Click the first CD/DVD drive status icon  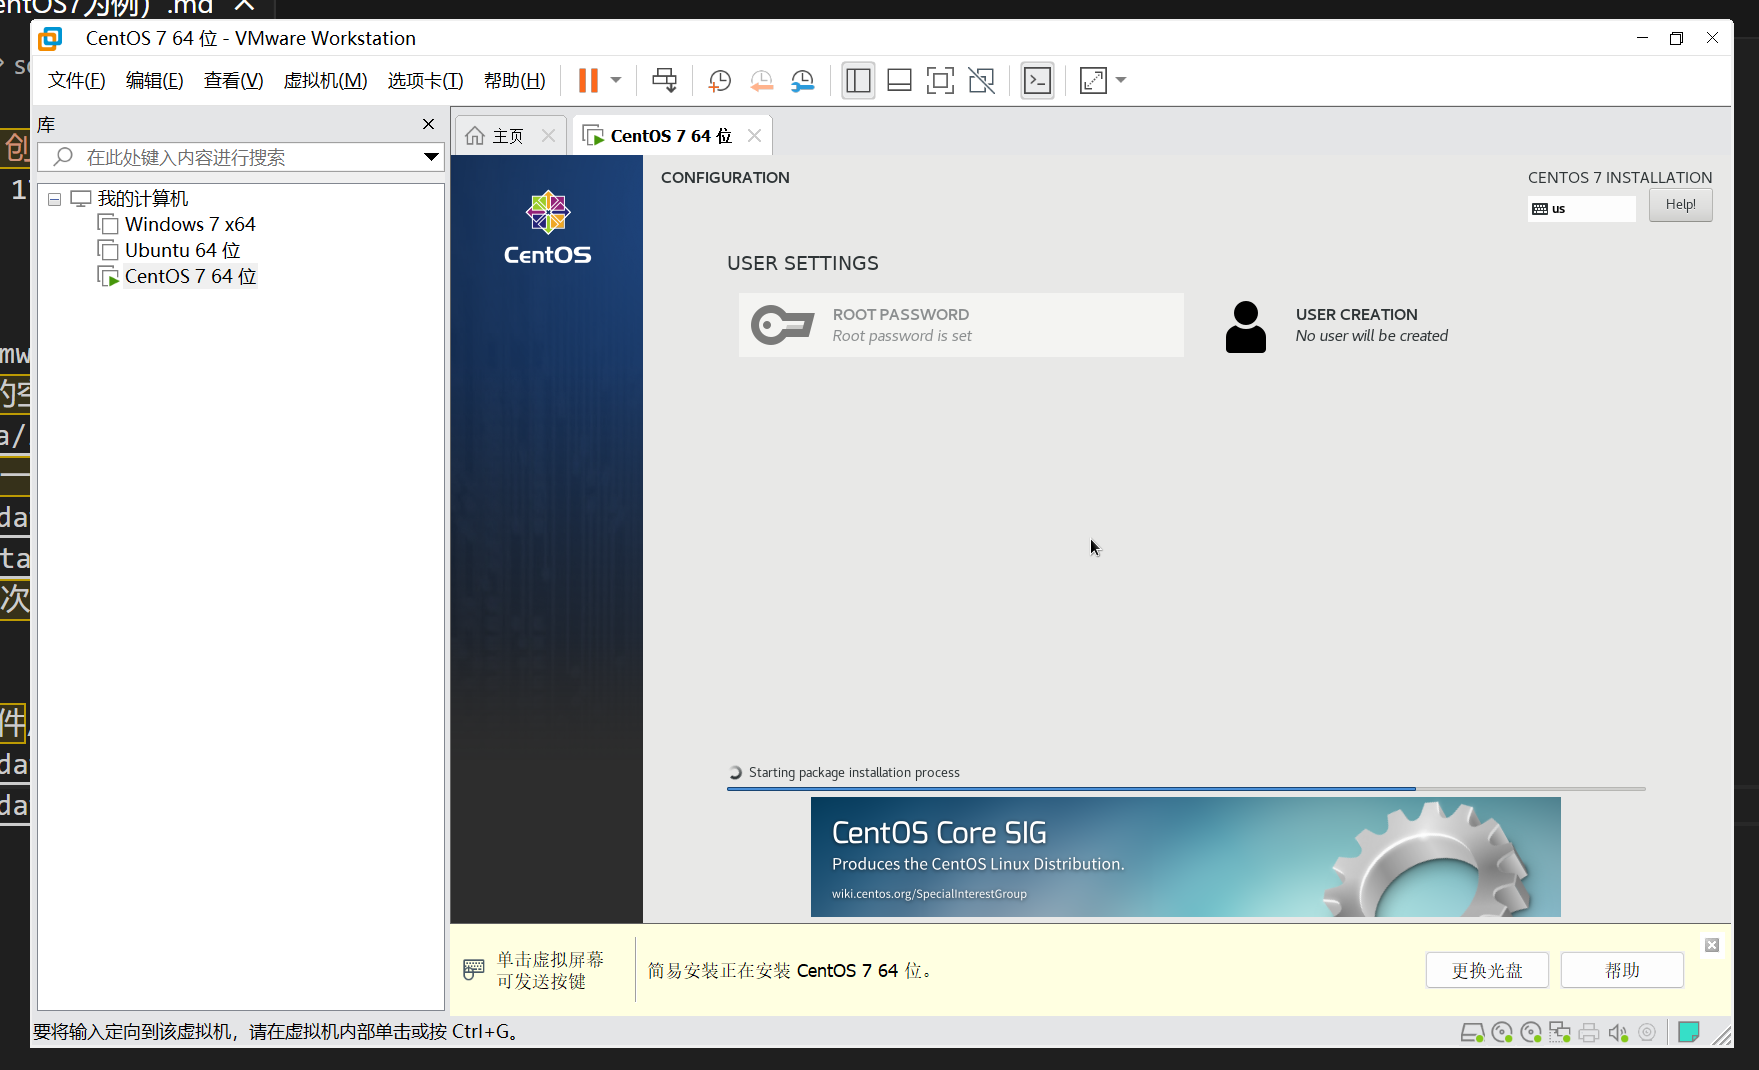click(1502, 1033)
